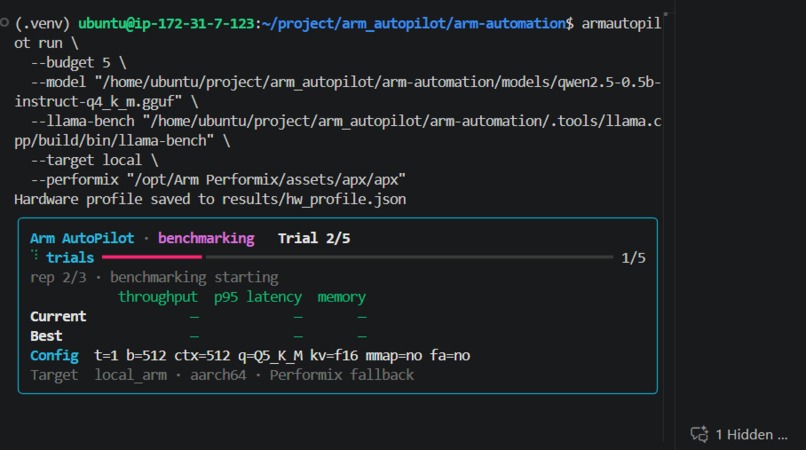
Task: Click the 'Trial 2/5' label
Action: tap(314, 239)
